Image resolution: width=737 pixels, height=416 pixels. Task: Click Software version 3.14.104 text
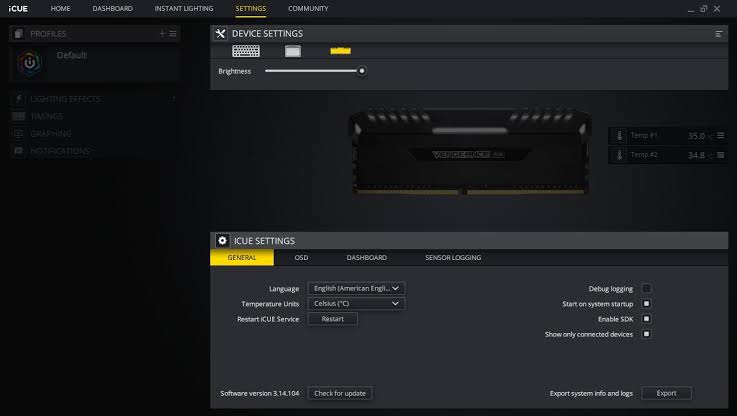click(259, 393)
